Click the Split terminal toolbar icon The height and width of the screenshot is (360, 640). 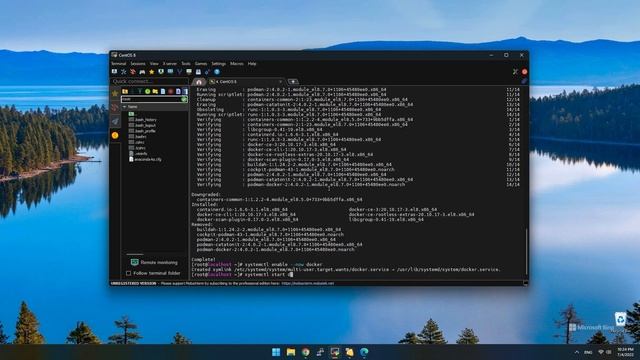coord(170,72)
